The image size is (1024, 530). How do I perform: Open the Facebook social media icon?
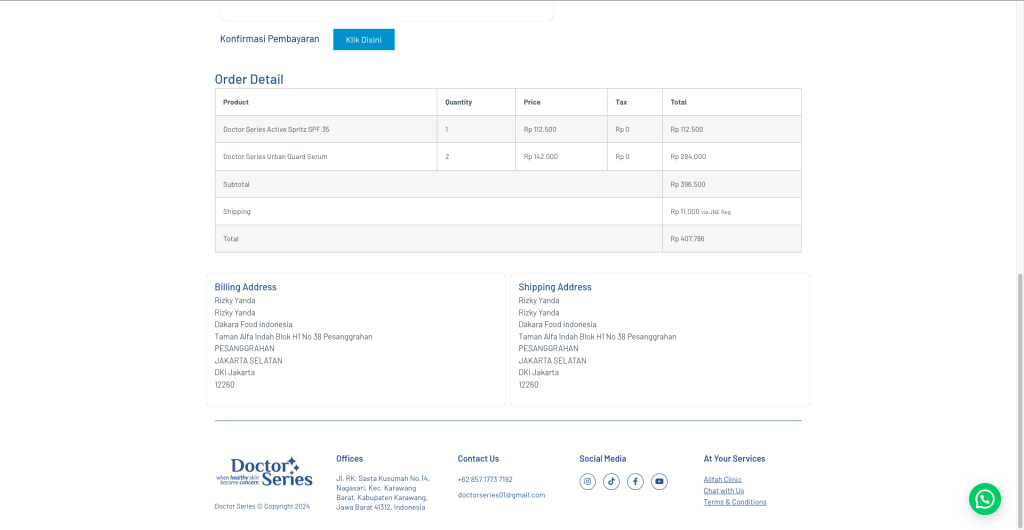[x=635, y=482]
